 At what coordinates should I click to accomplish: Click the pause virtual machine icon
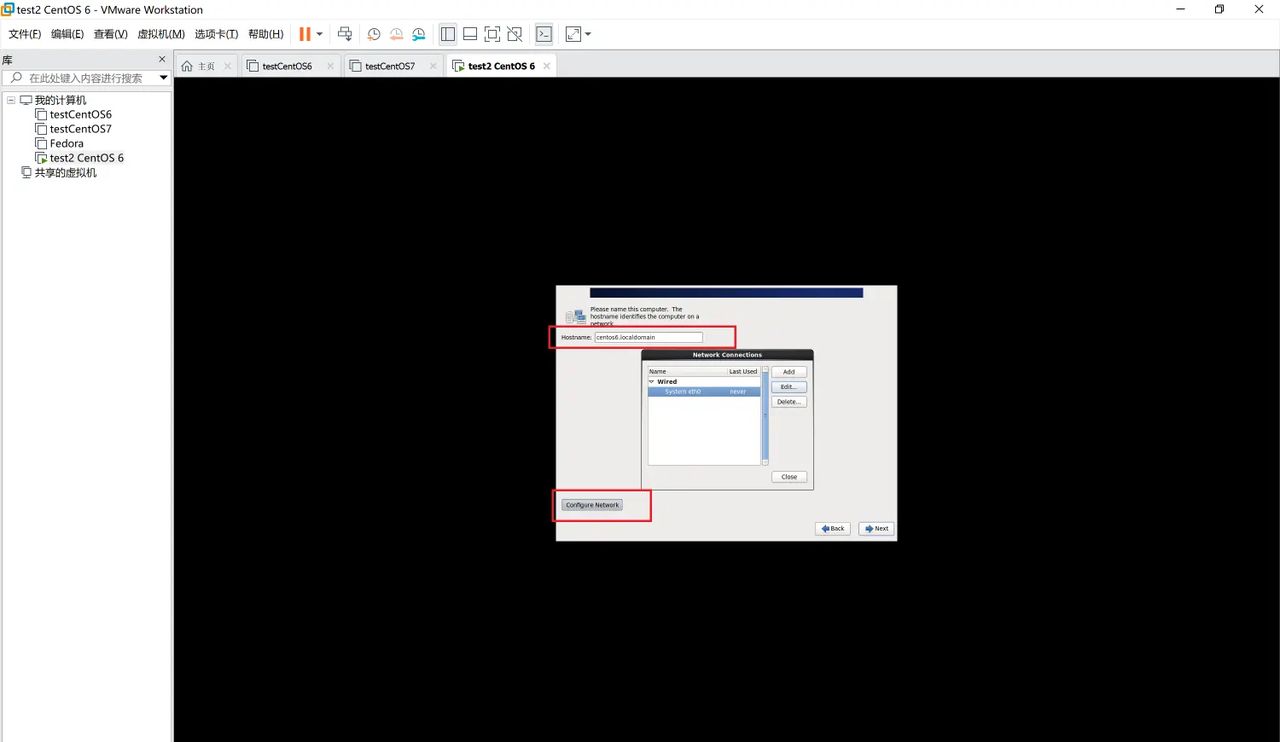(x=305, y=34)
